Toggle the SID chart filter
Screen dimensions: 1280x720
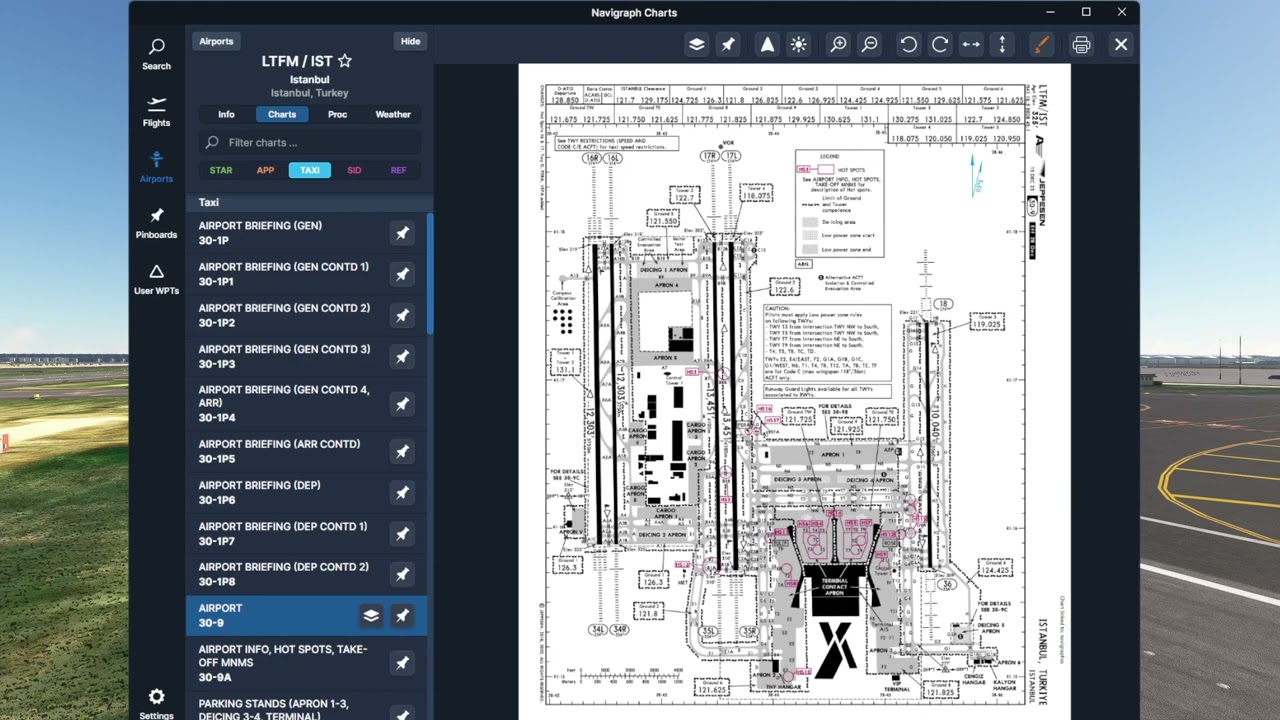coord(354,170)
